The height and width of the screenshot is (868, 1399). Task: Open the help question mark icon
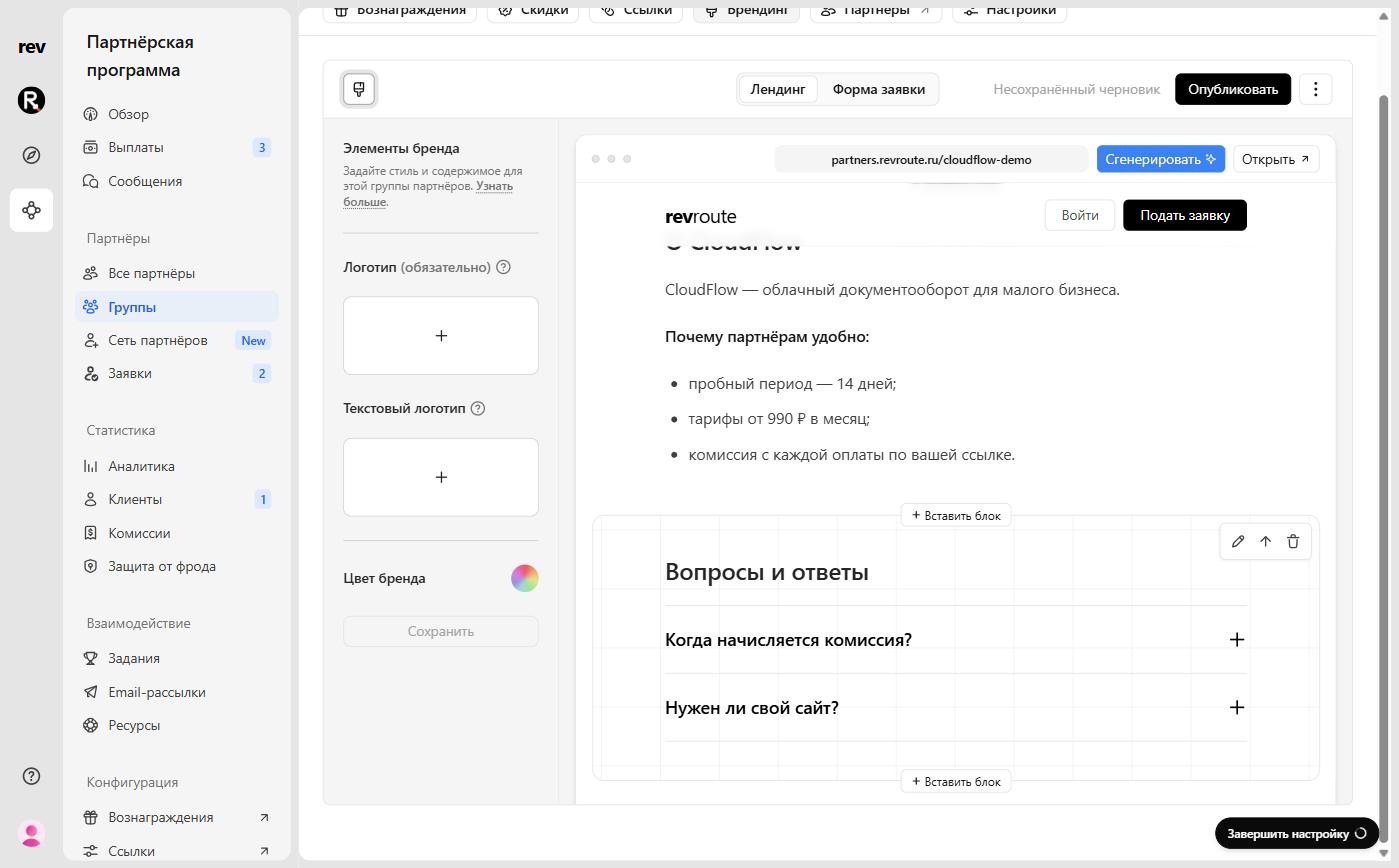pos(31,776)
